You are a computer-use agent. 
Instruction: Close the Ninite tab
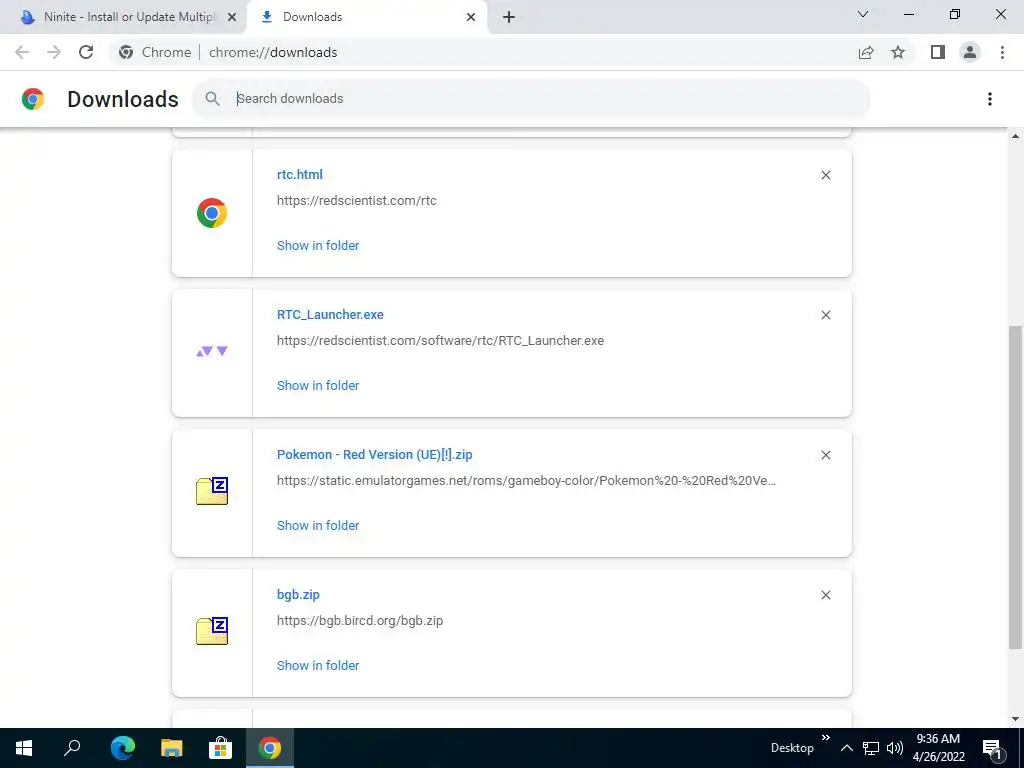(232, 17)
